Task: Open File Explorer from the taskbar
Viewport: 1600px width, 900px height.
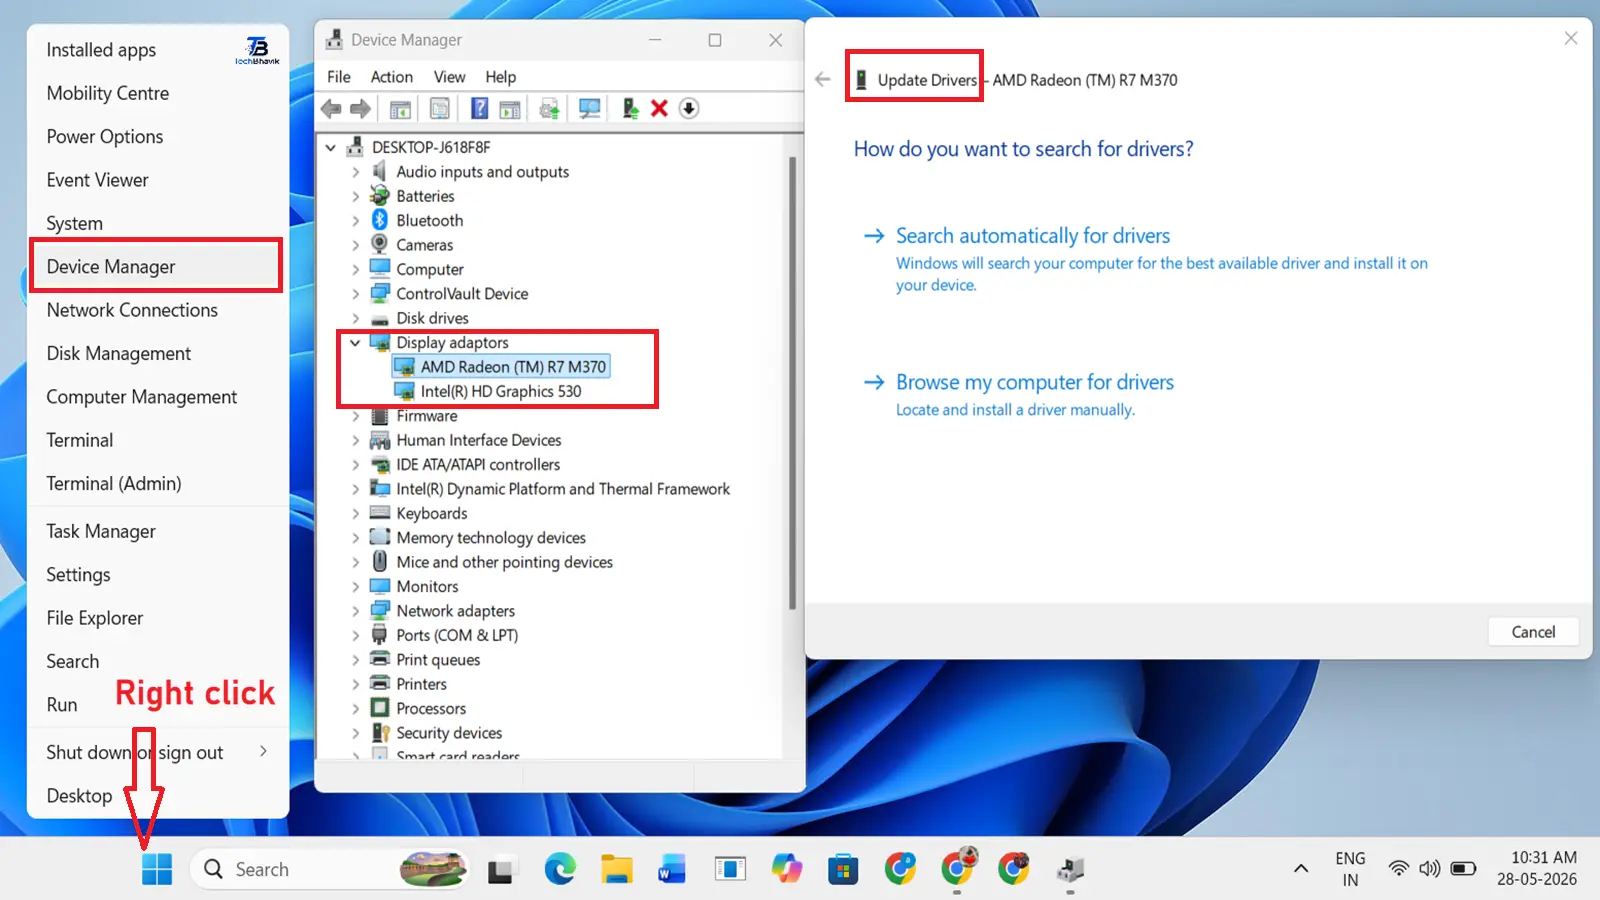Action: click(x=616, y=869)
